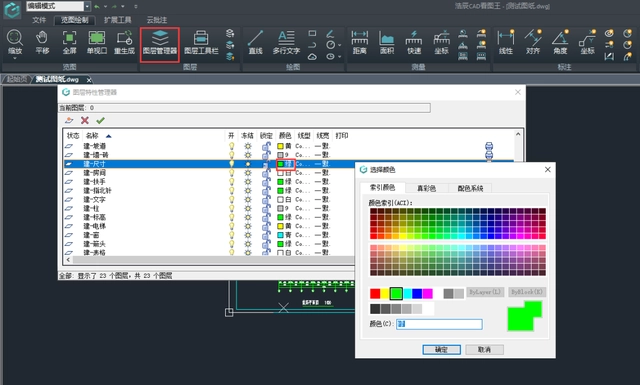The height and width of the screenshot is (385, 640).
Task: Toggle freeze sun icon for 建-扶手 layer
Action: tap(248, 182)
